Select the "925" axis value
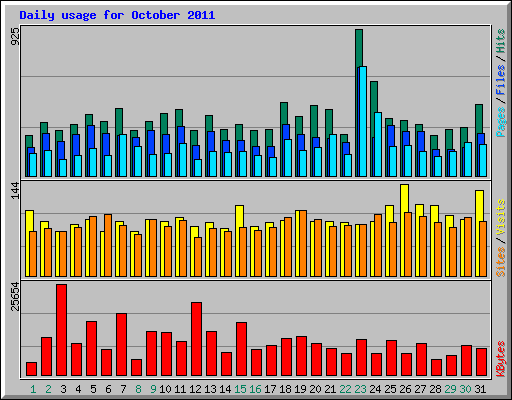512x400 pixels. (15, 36)
